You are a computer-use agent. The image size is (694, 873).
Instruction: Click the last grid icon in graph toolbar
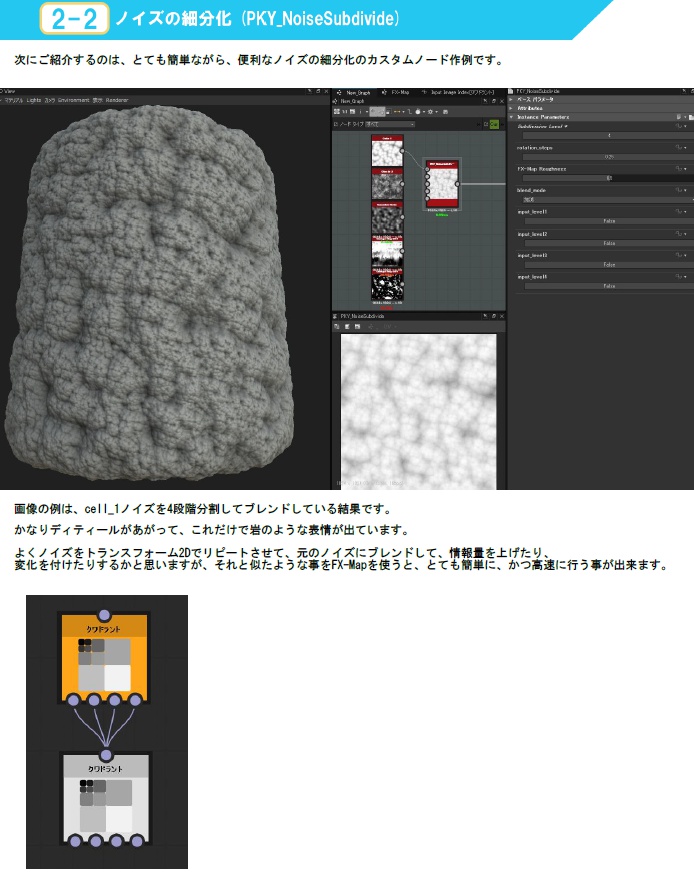pyautogui.click(x=446, y=112)
